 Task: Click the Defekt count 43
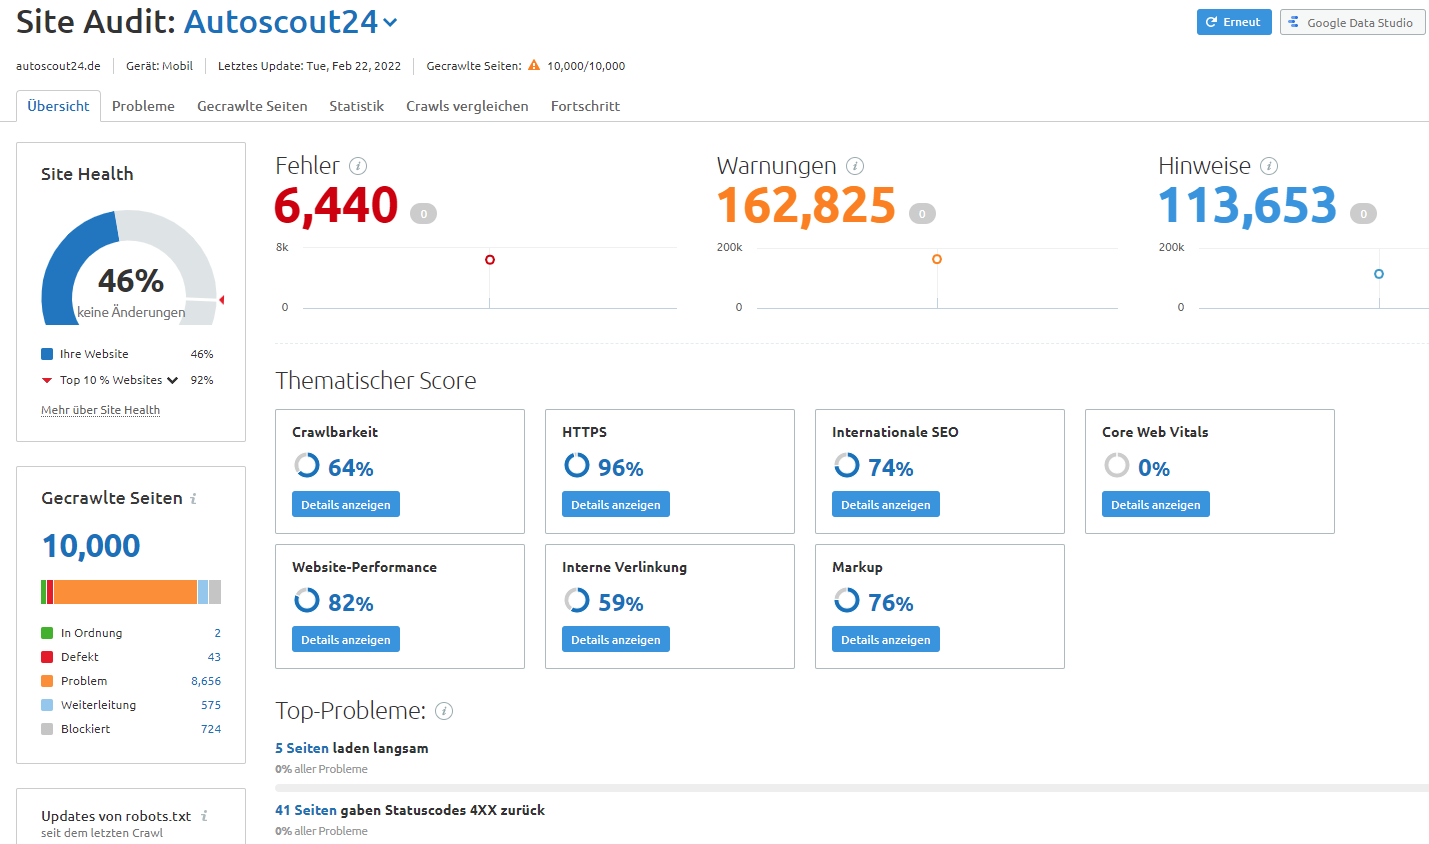pyautogui.click(x=214, y=657)
